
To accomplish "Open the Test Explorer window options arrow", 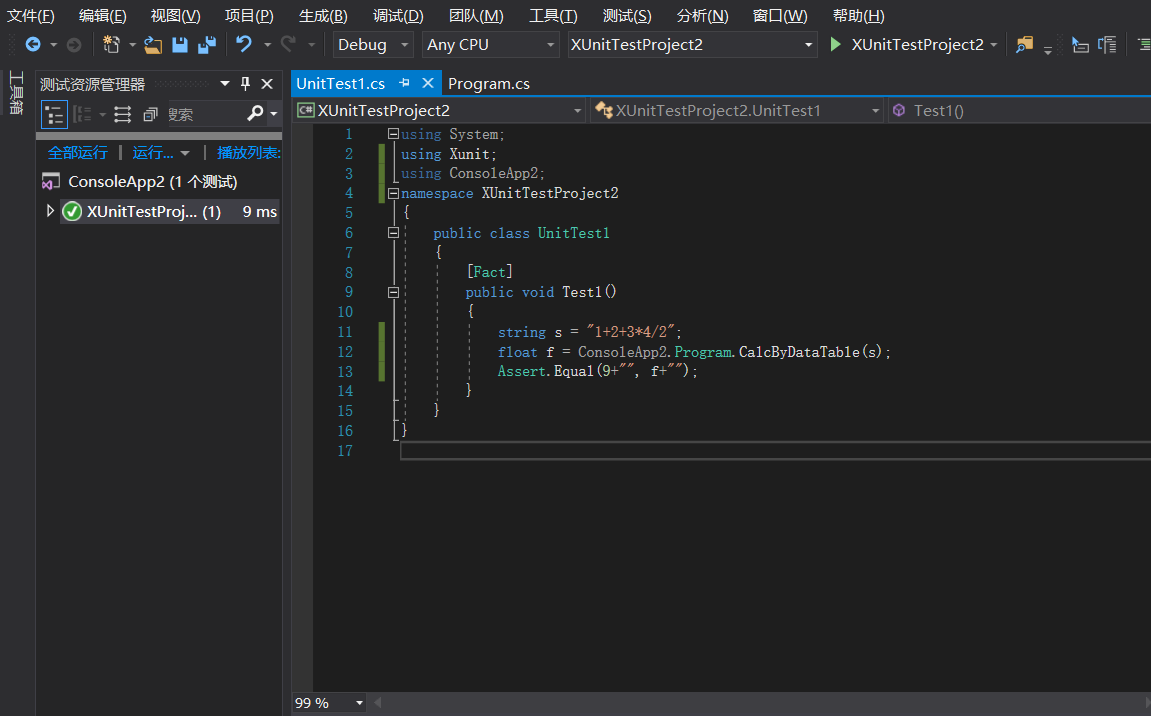I will [225, 84].
